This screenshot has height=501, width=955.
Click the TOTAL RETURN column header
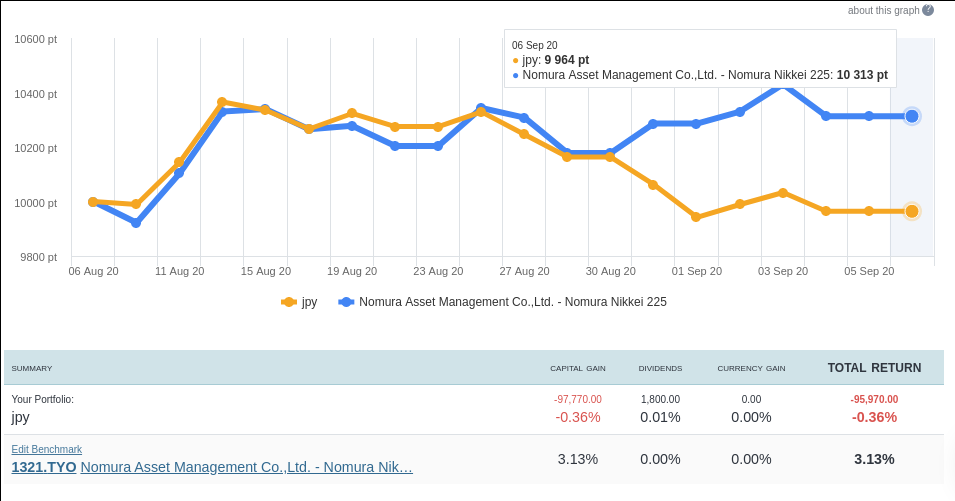pos(874,368)
